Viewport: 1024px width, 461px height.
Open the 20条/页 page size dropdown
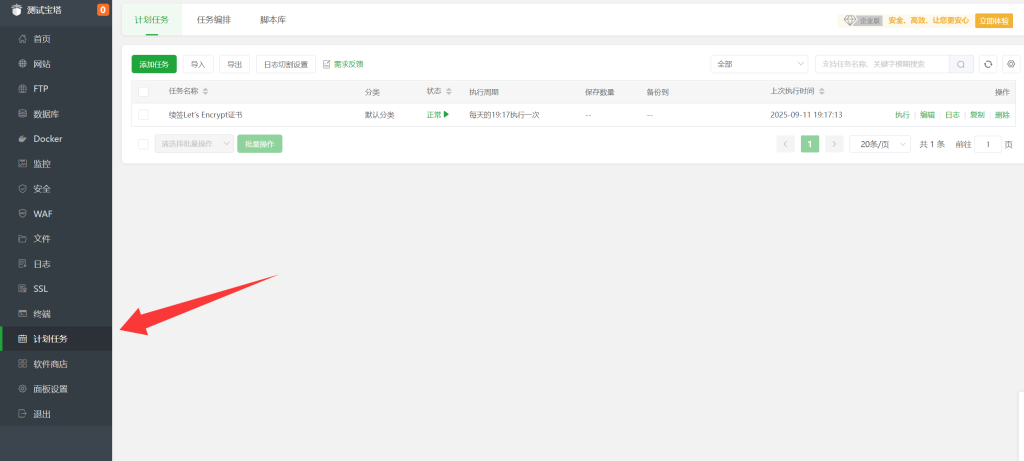tap(879, 144)
